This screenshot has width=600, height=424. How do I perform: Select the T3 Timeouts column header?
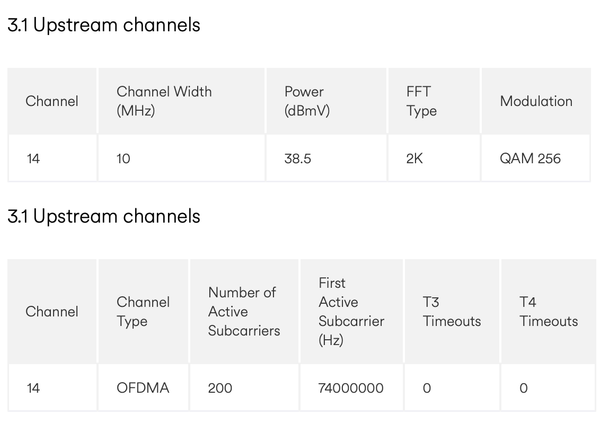pos(451,311)
